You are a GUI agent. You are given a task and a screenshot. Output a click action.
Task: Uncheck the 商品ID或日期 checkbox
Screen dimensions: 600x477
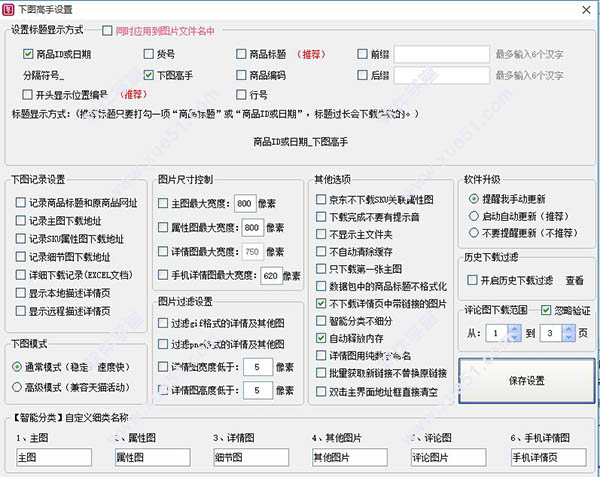[x=27, y=54]
